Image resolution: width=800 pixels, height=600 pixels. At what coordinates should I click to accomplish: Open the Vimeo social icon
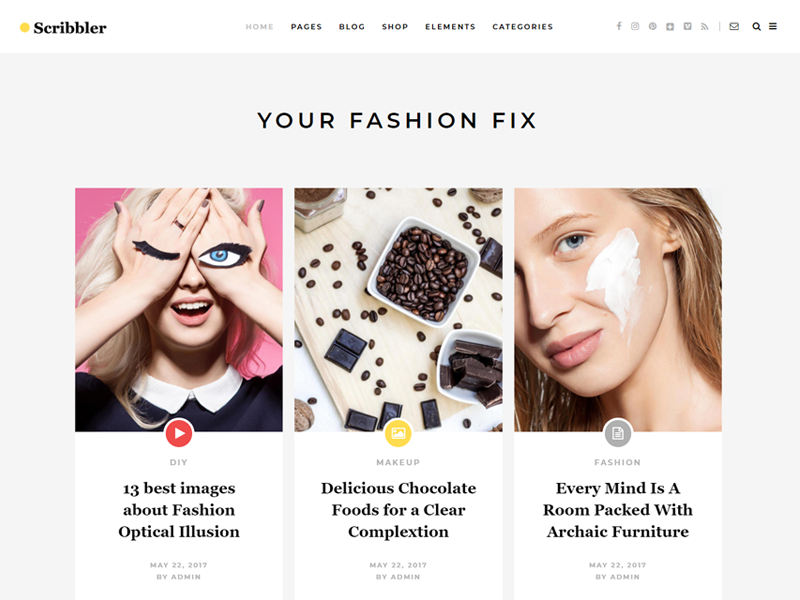point(688,26)
